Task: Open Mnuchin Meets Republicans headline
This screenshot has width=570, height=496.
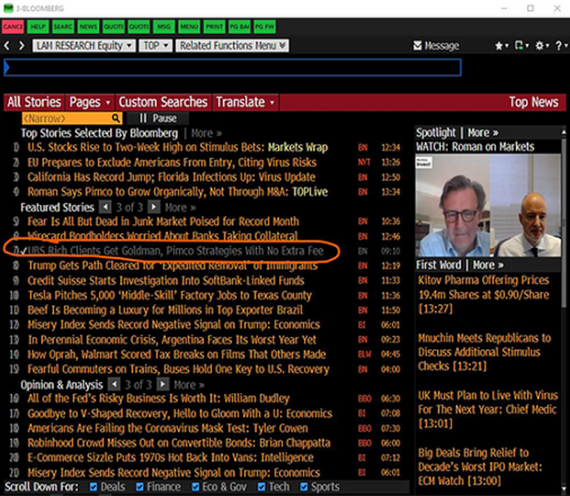Action: (x=484, y=352)
